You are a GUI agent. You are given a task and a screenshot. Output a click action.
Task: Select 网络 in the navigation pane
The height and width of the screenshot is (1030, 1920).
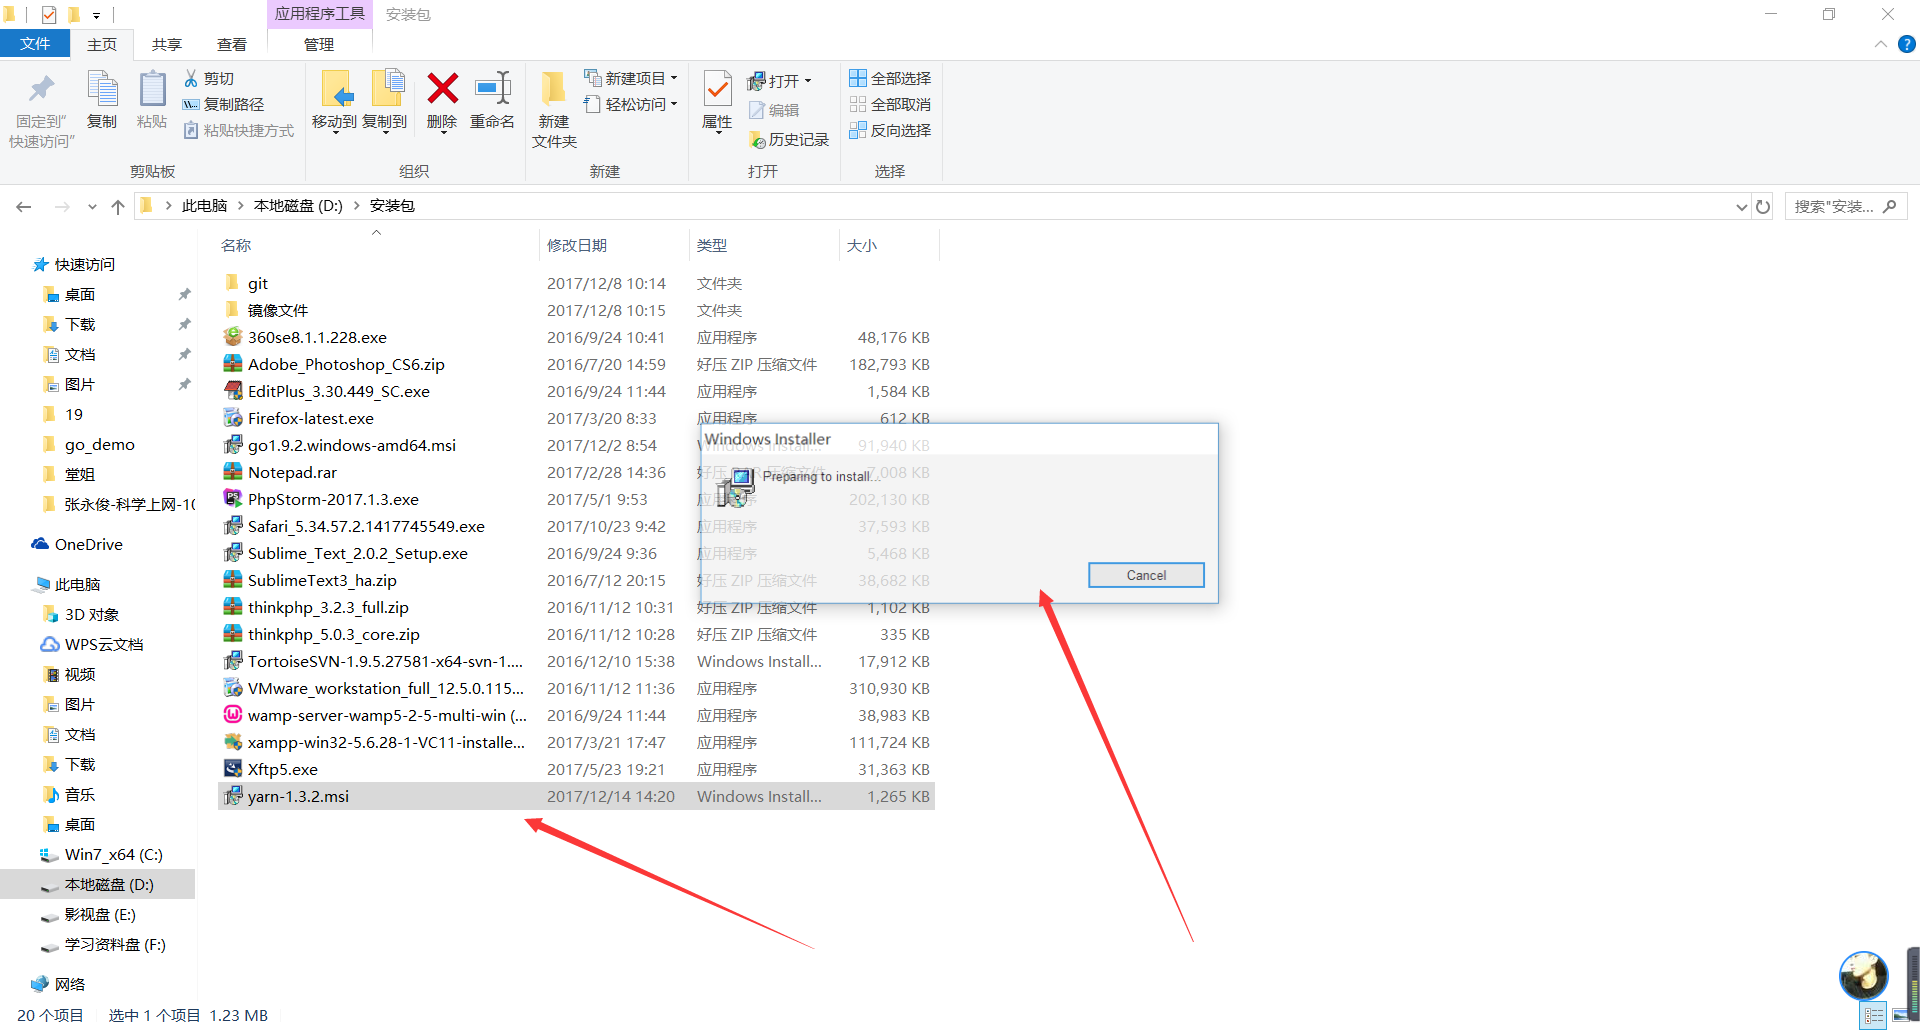[70, 984]
